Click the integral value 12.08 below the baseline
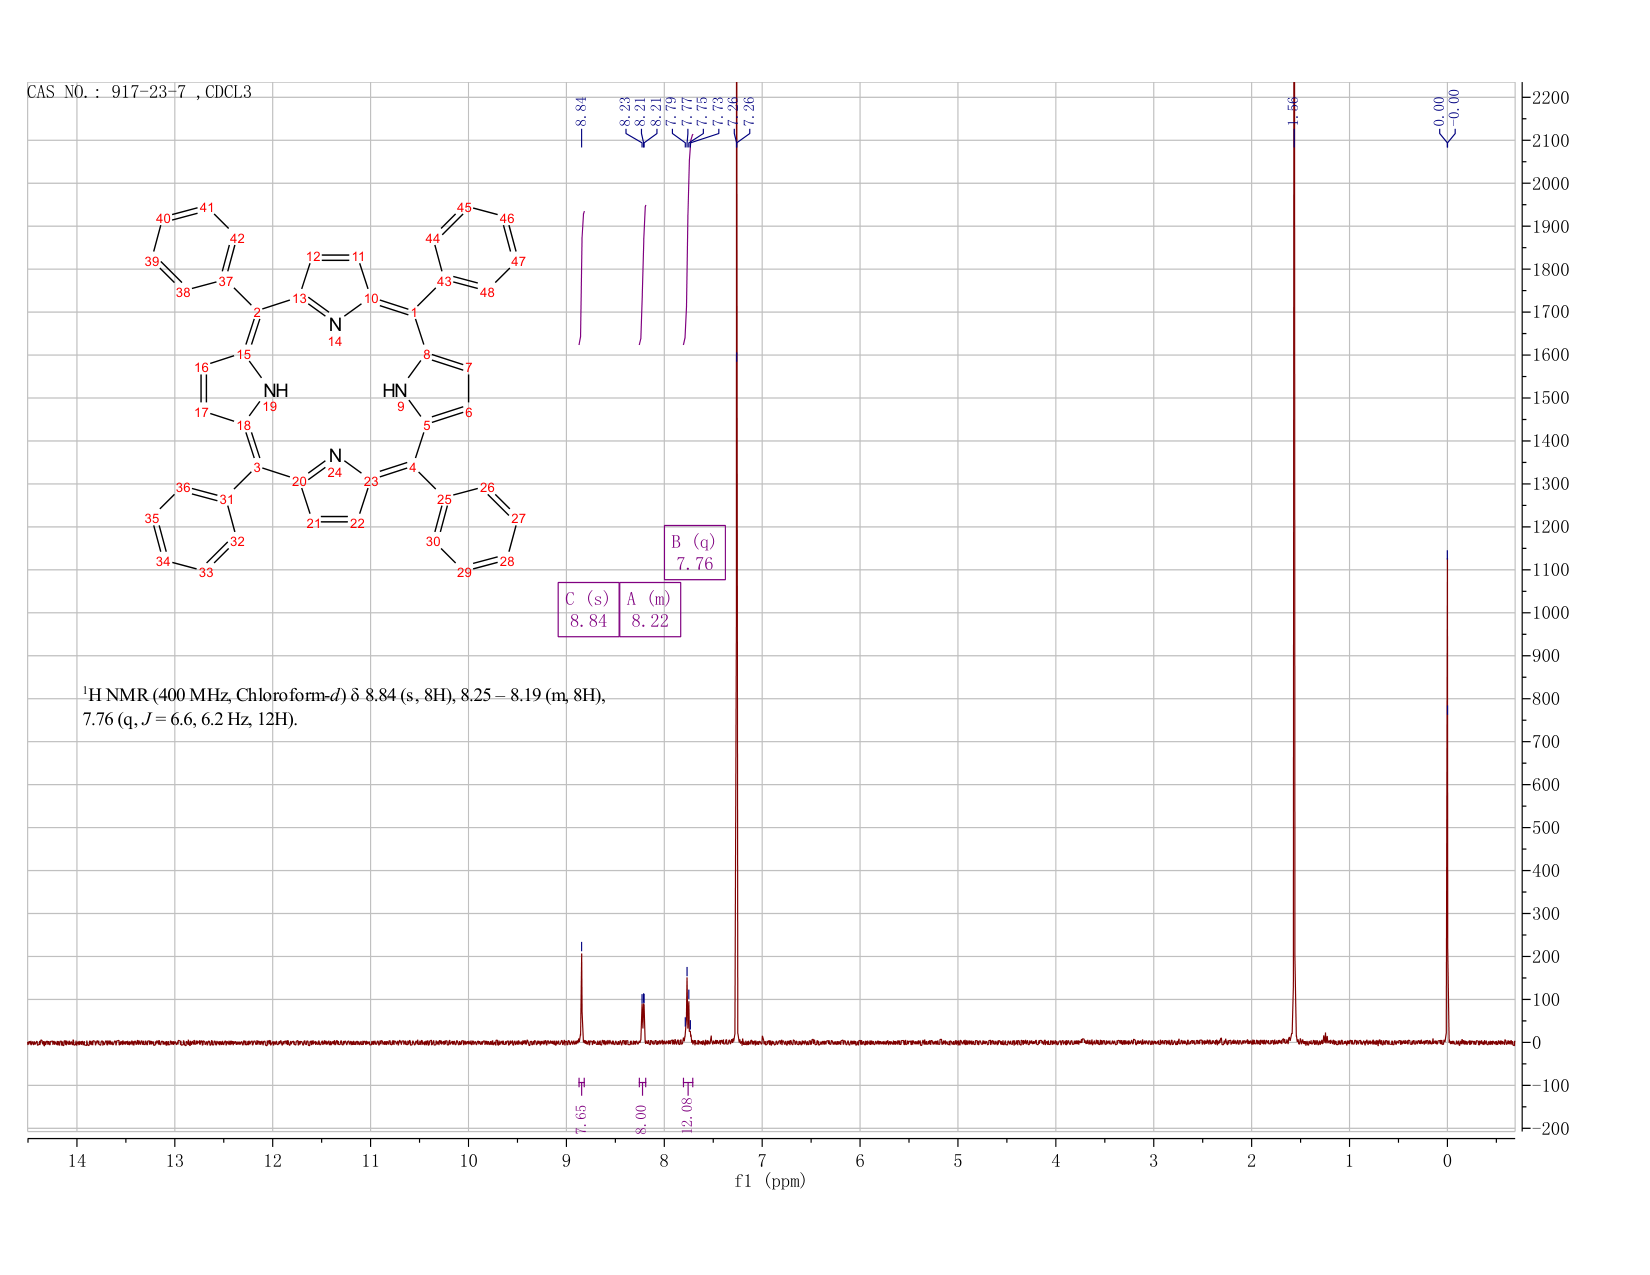 [x=687, y=1114]
